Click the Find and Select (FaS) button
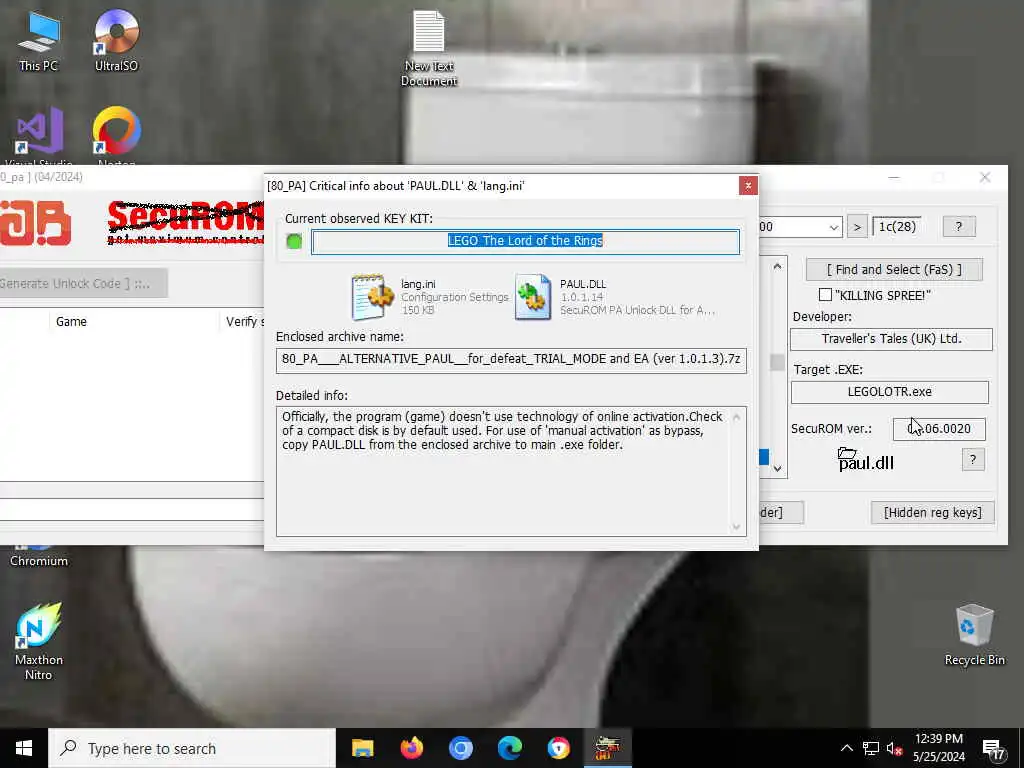This screenshot has width=1024, height=768. point(894,270)
